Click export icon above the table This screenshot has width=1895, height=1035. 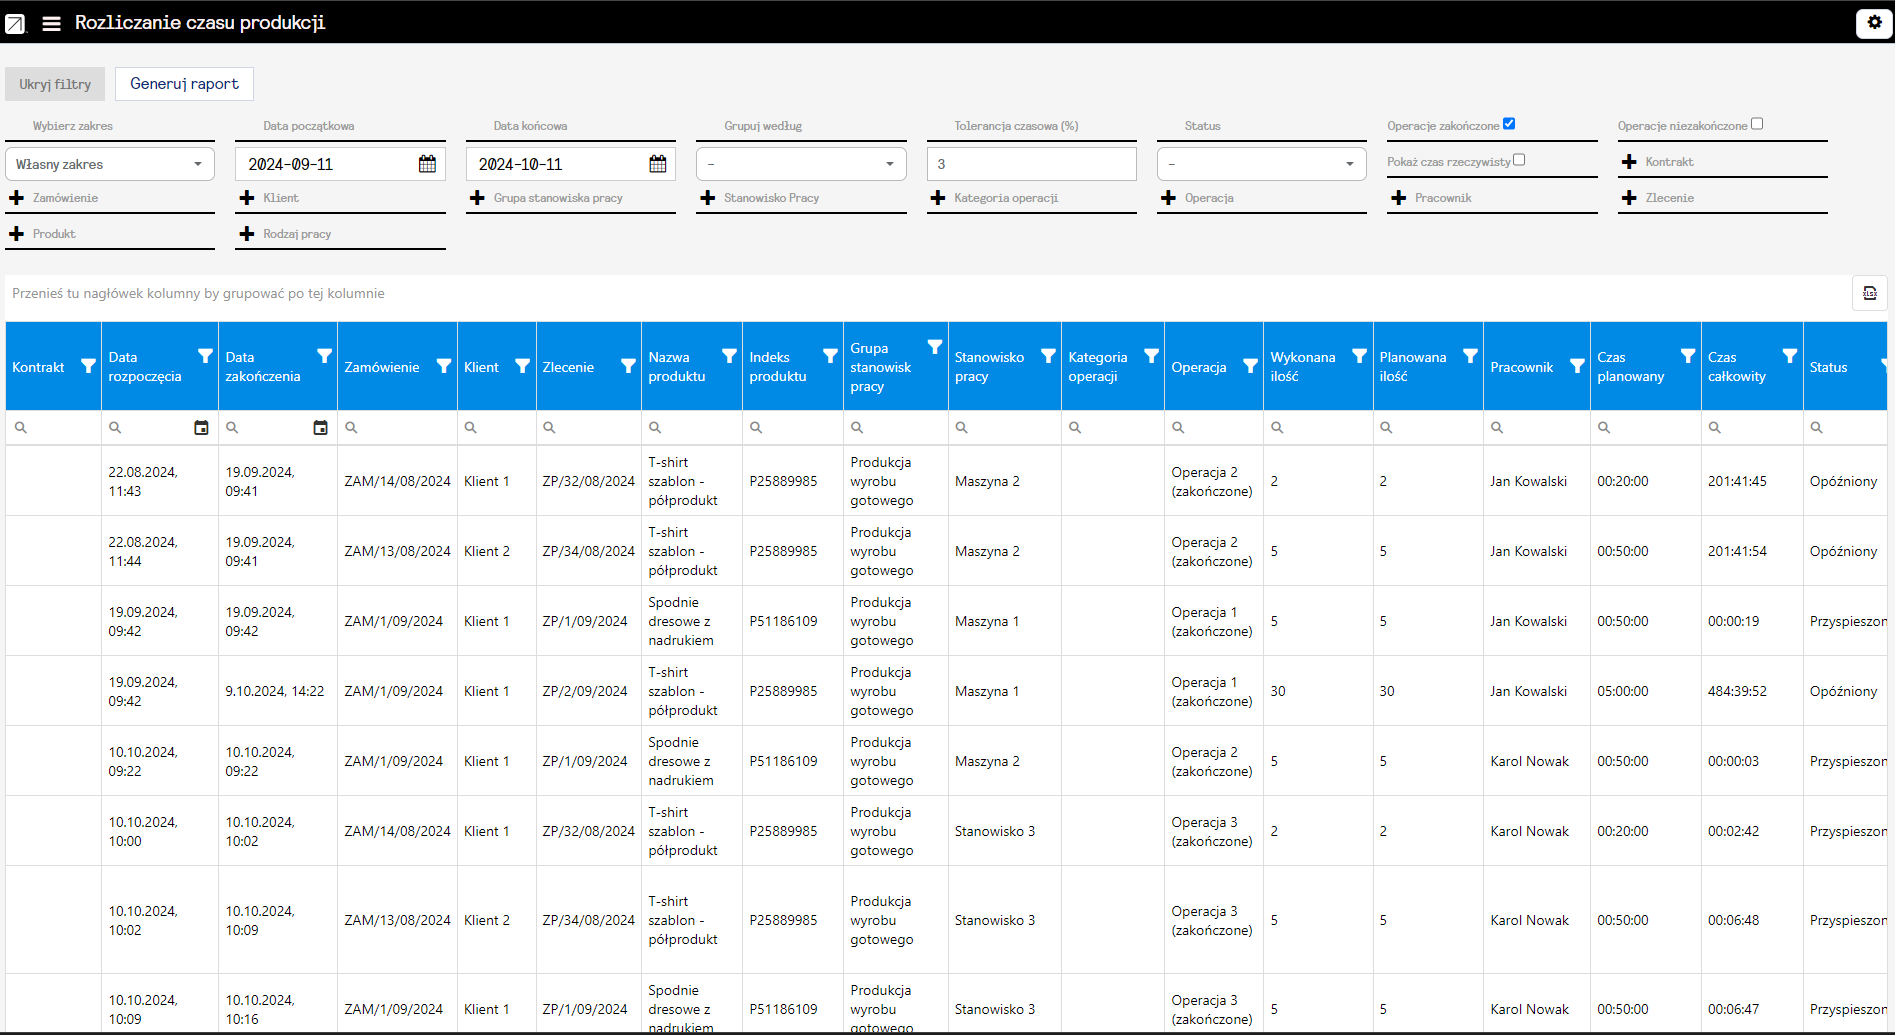(1869, 293)
